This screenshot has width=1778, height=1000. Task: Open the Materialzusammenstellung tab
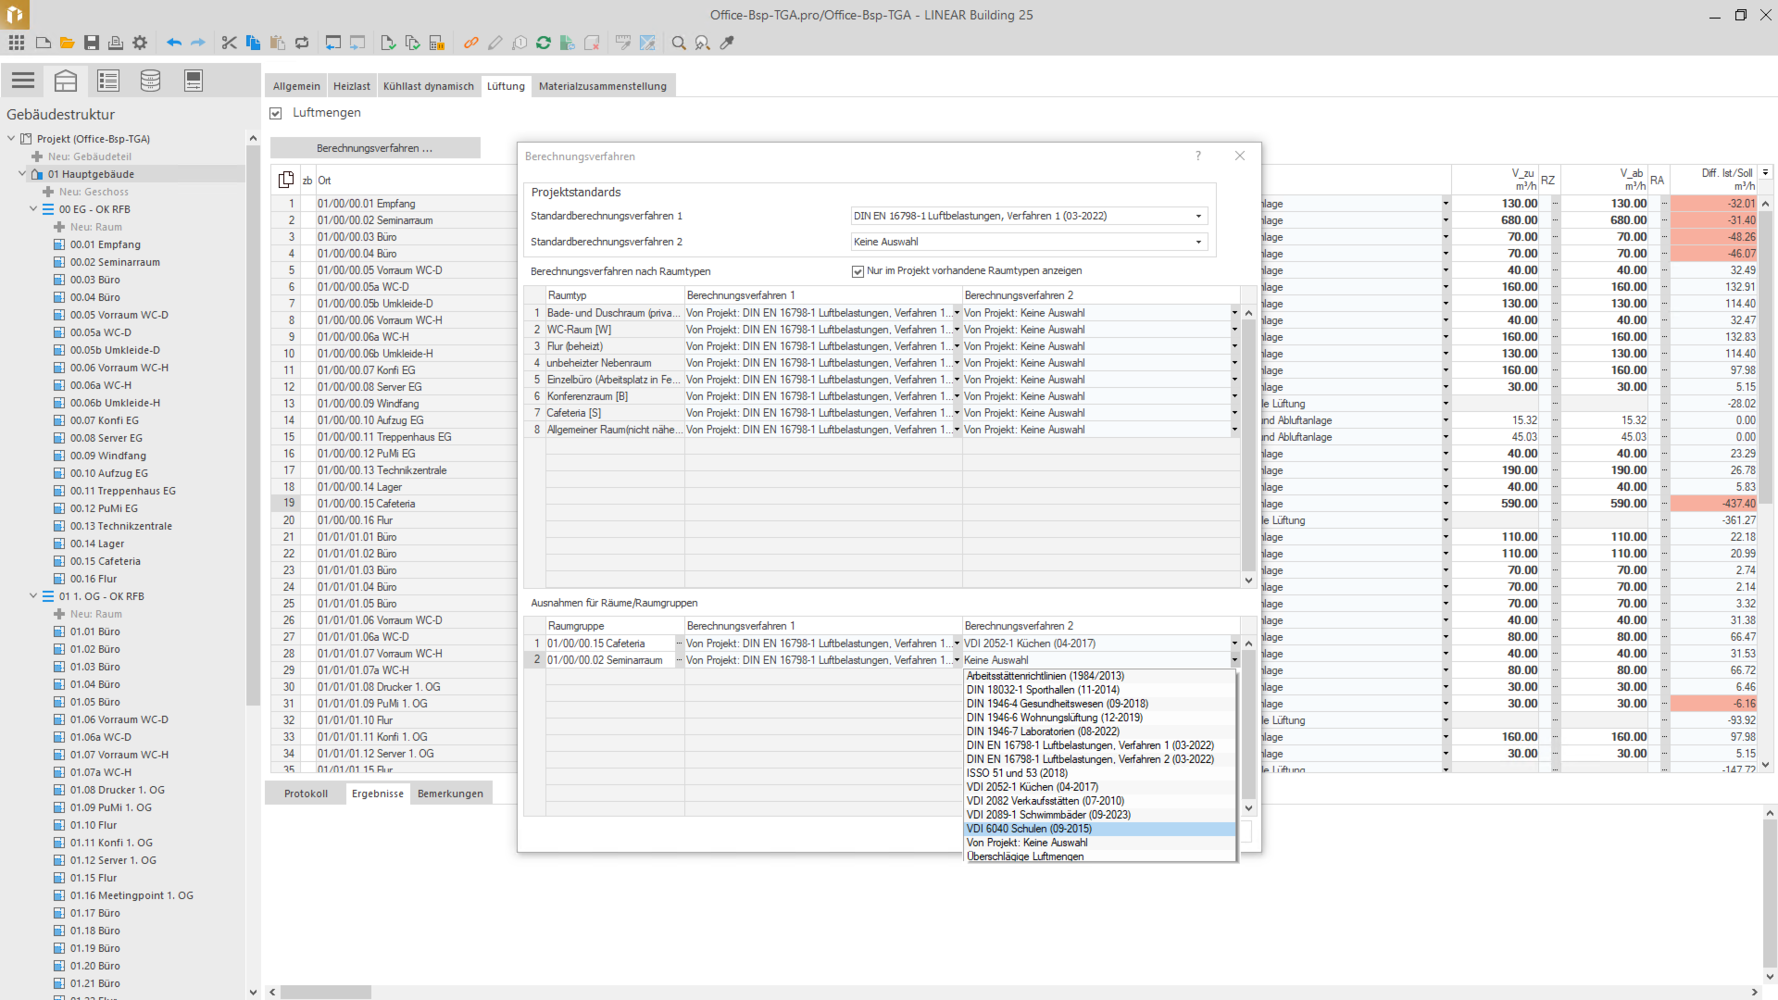tap(602, 86)
